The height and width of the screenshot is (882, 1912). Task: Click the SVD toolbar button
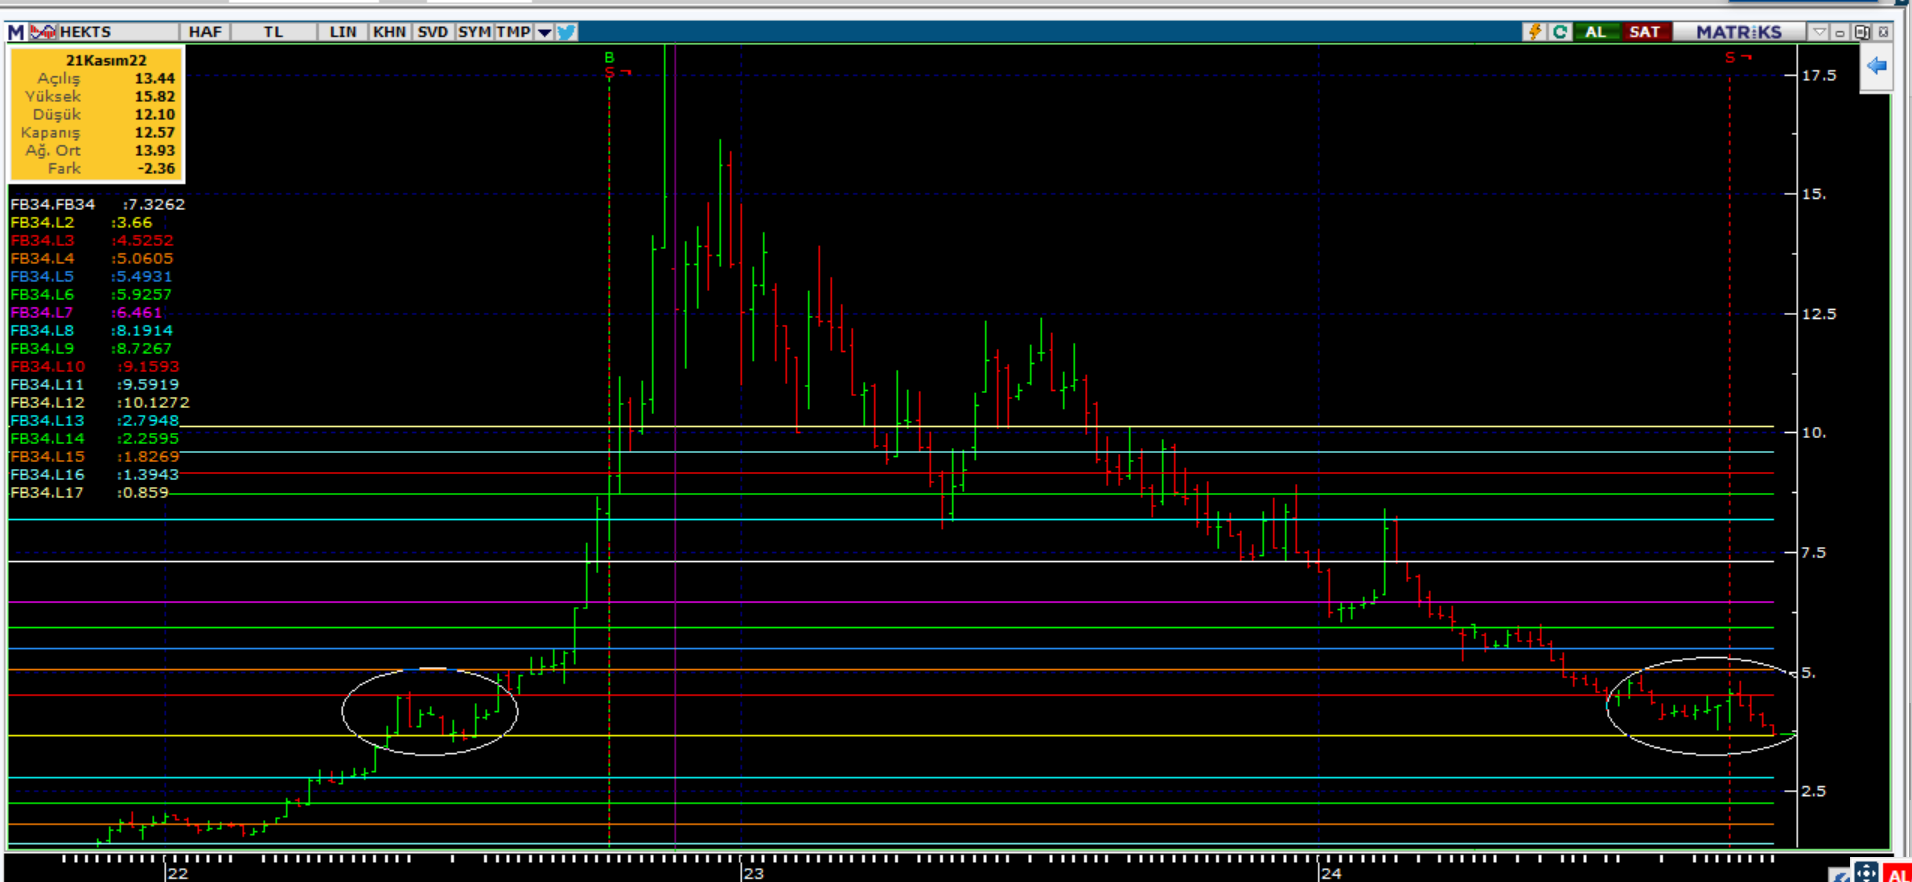432,32
